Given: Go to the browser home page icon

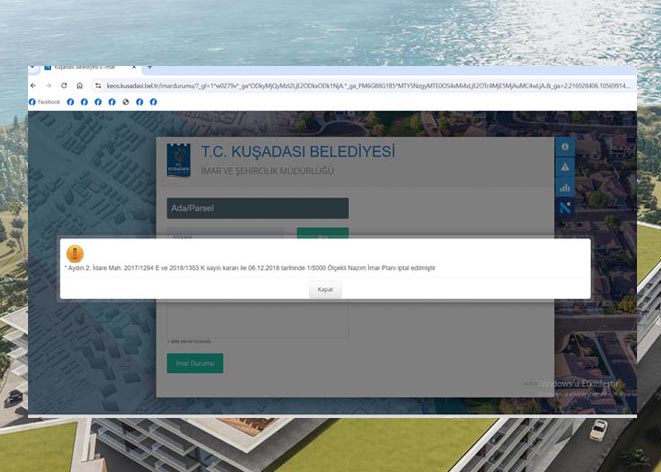Looking at the screenshot, I should coord(78,86).
